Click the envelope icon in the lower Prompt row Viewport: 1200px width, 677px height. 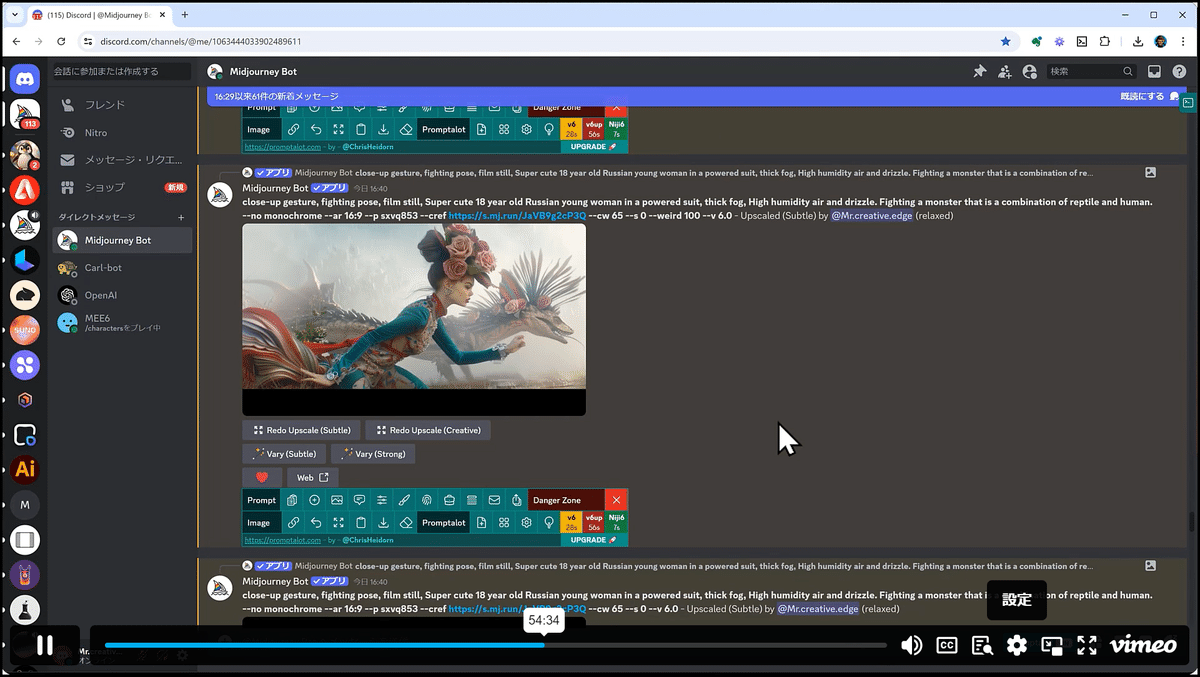[x=494, y=500]
